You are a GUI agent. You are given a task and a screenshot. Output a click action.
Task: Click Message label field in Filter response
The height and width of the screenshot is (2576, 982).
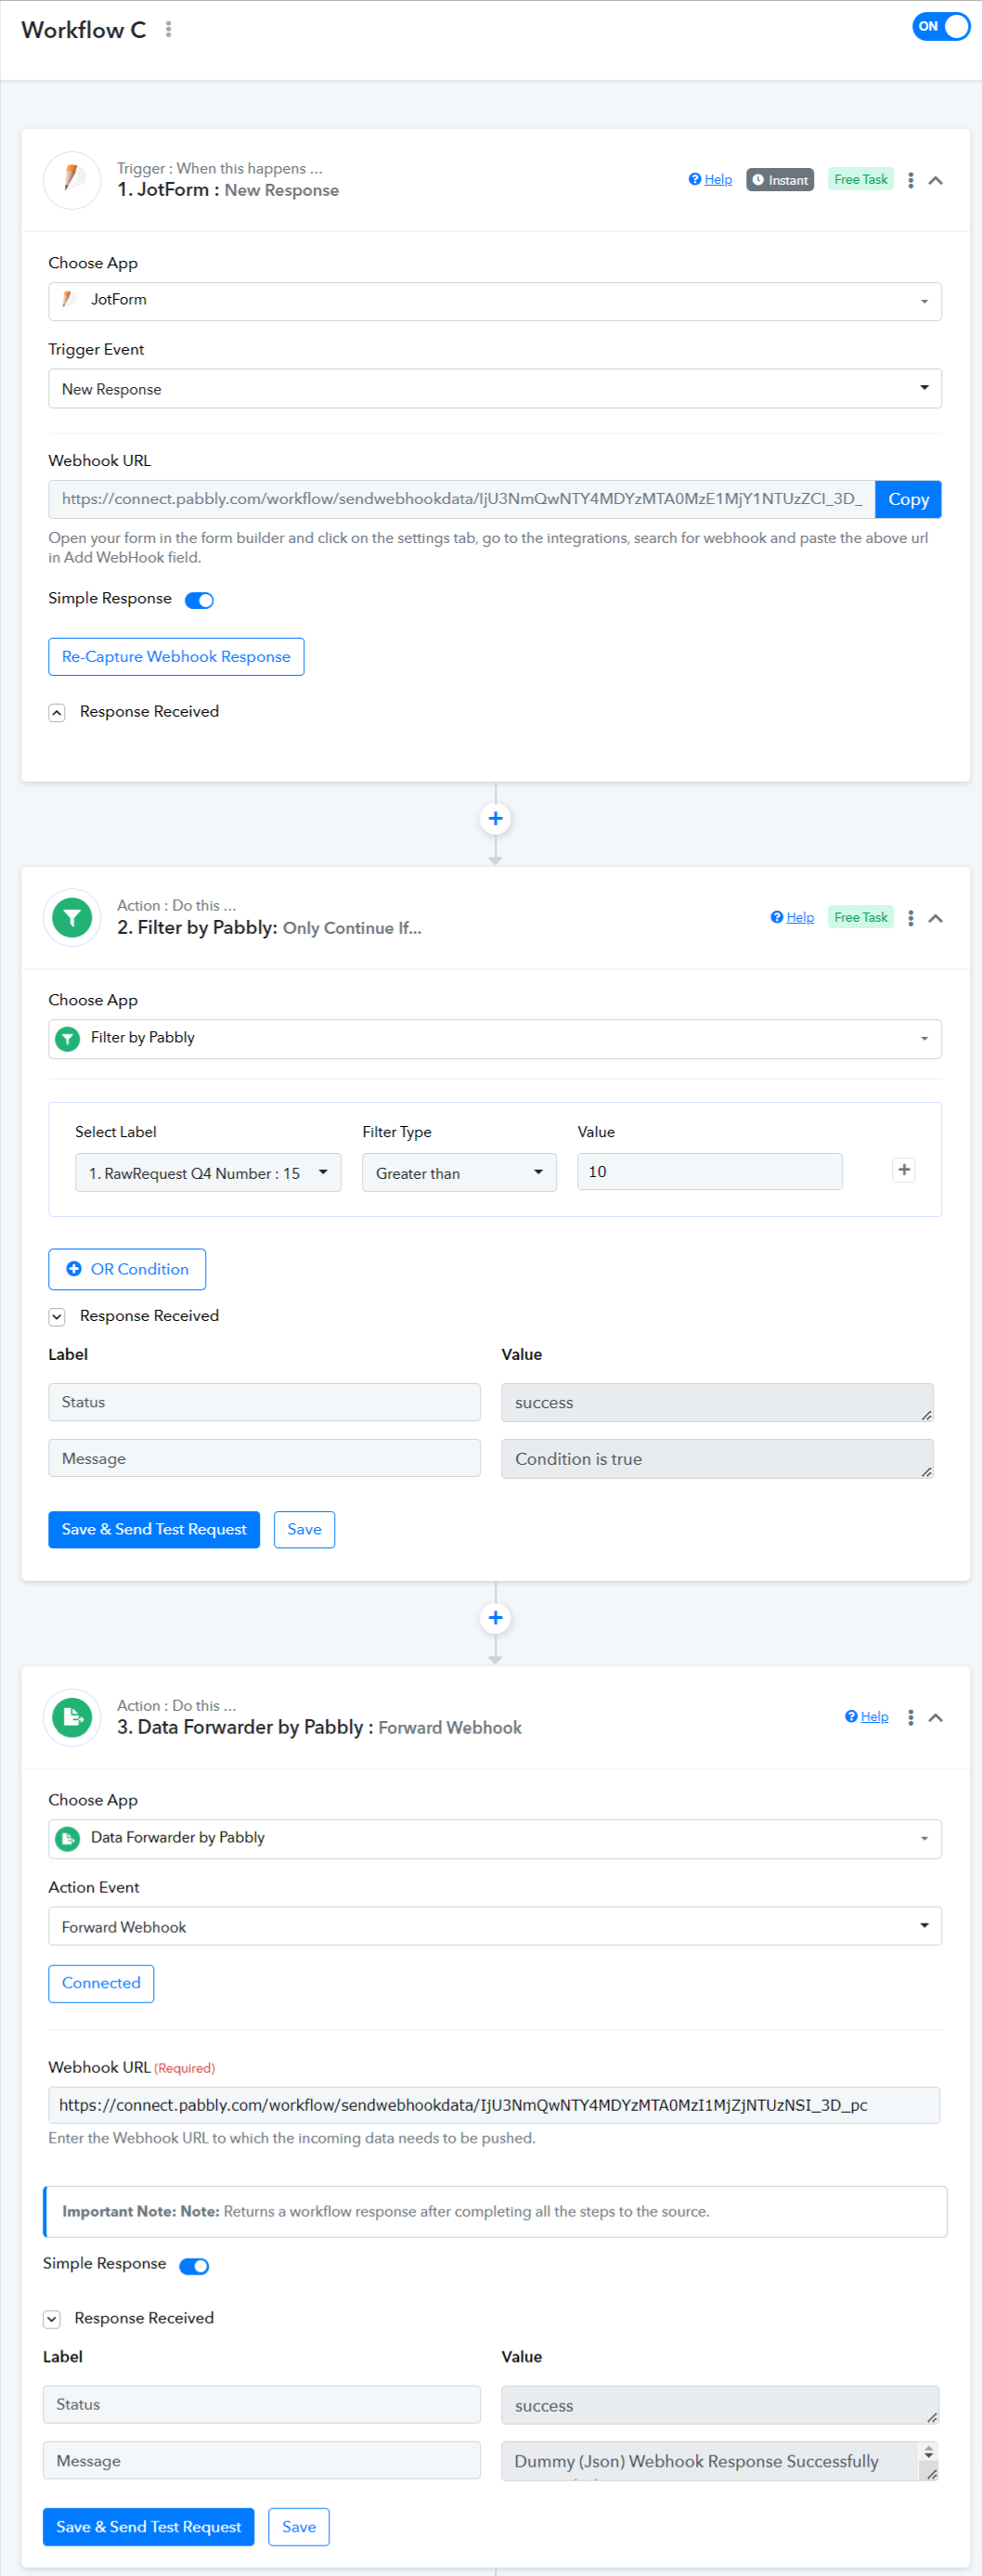pos(264,1458)
